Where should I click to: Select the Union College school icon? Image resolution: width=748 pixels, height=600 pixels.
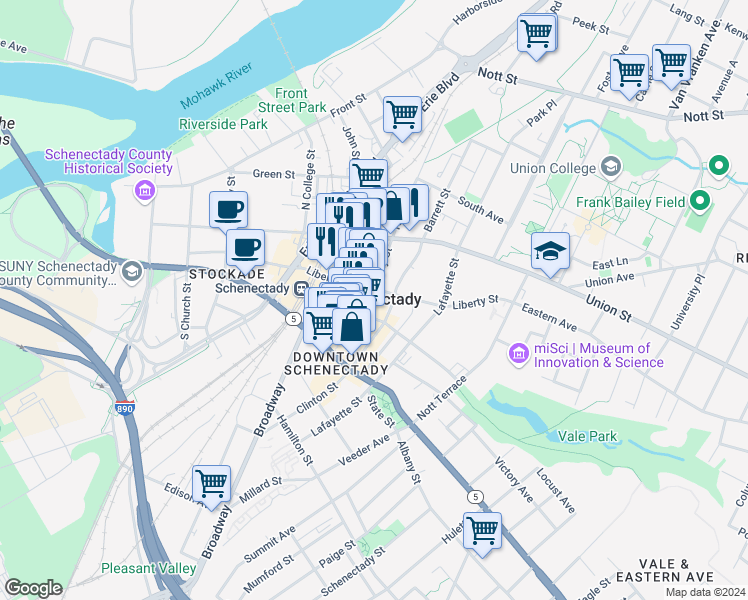pos(611,166)
